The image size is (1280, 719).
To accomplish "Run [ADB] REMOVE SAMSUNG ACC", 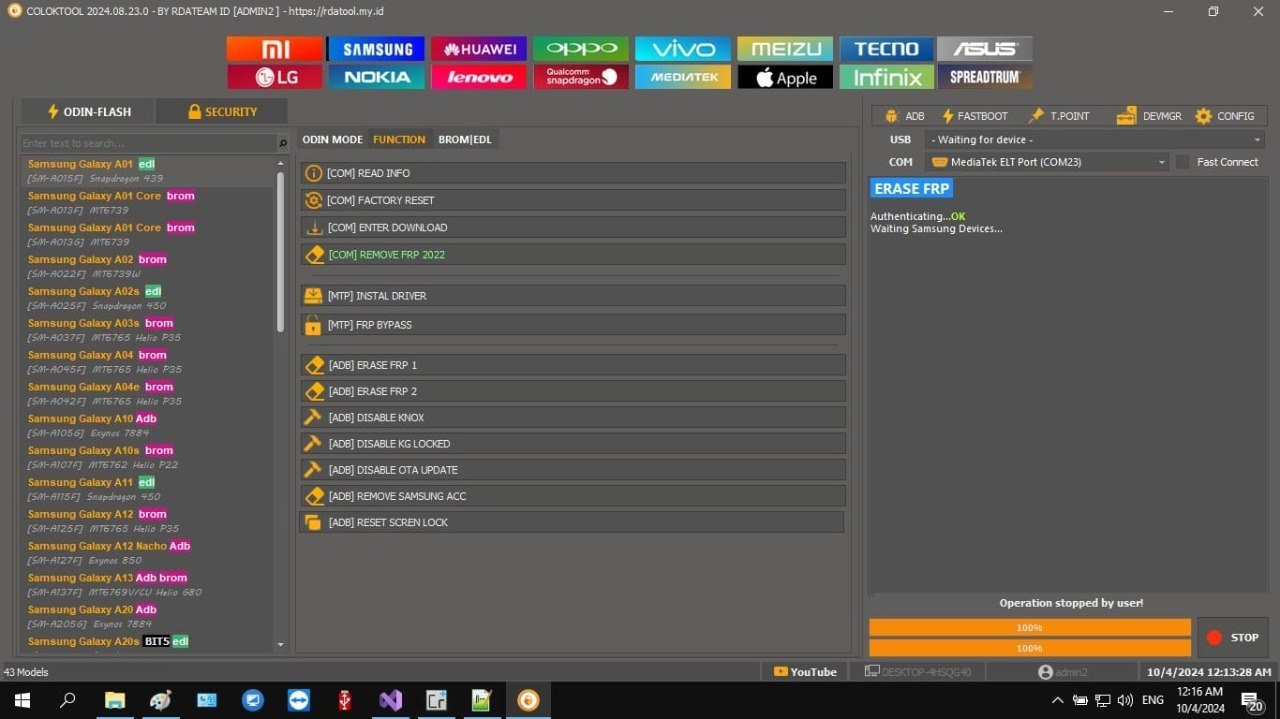I will pyautogui.click(x=573, y=496).
